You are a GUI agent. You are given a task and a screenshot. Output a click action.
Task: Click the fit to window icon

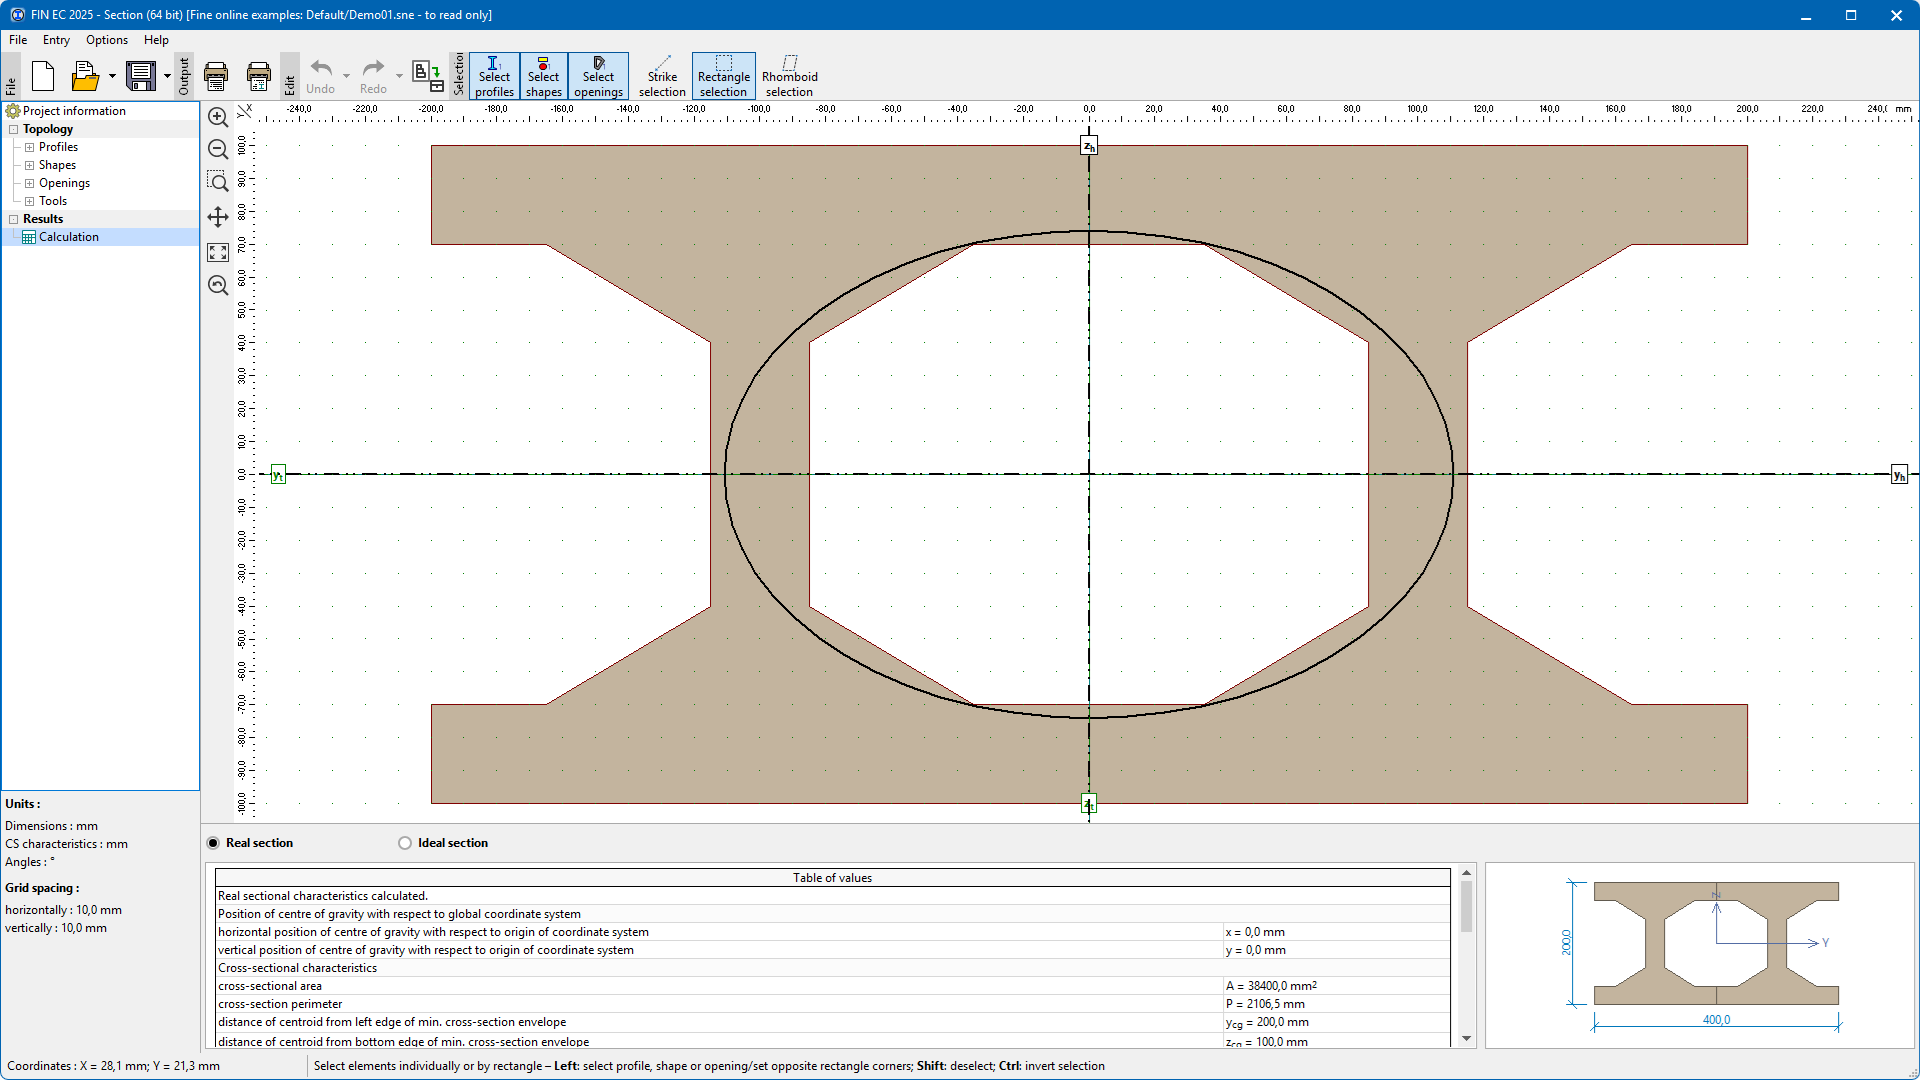(218, 252)
